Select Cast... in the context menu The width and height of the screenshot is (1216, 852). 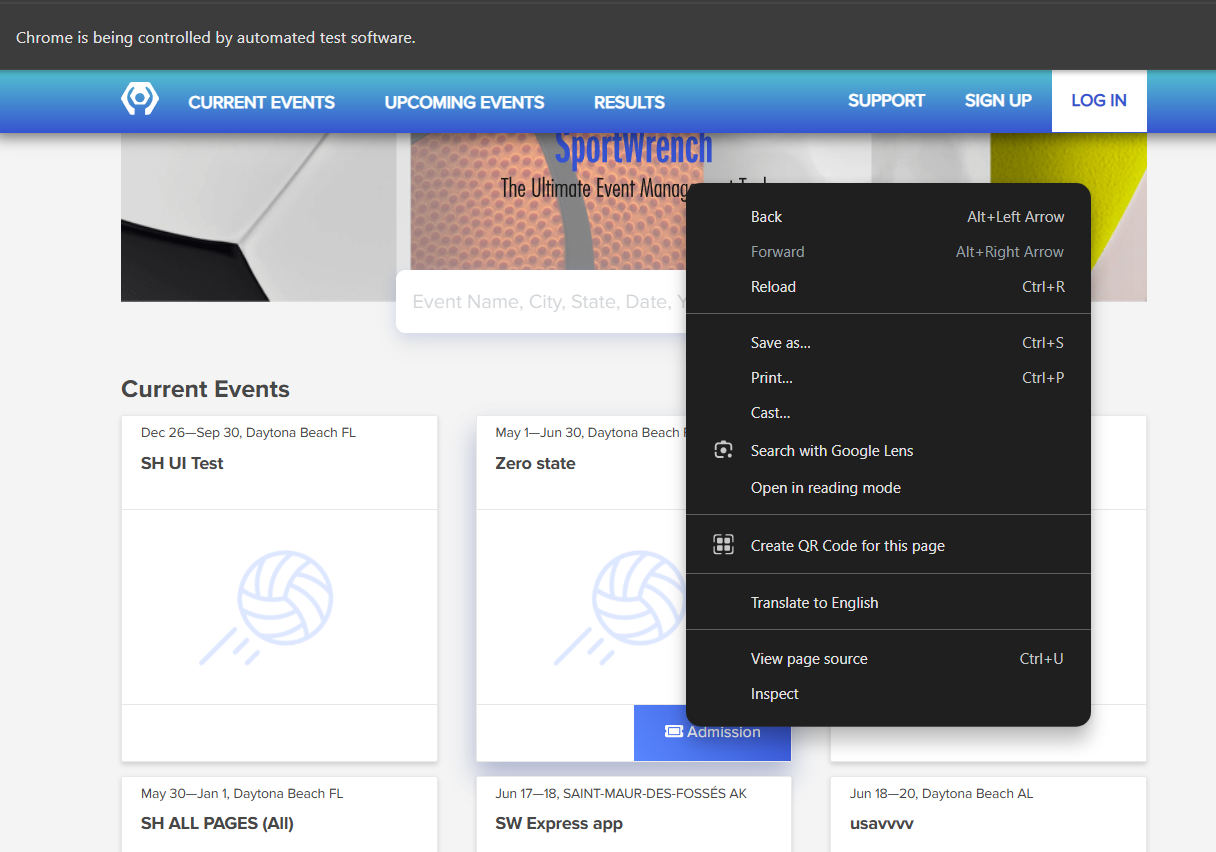(888, 413)
